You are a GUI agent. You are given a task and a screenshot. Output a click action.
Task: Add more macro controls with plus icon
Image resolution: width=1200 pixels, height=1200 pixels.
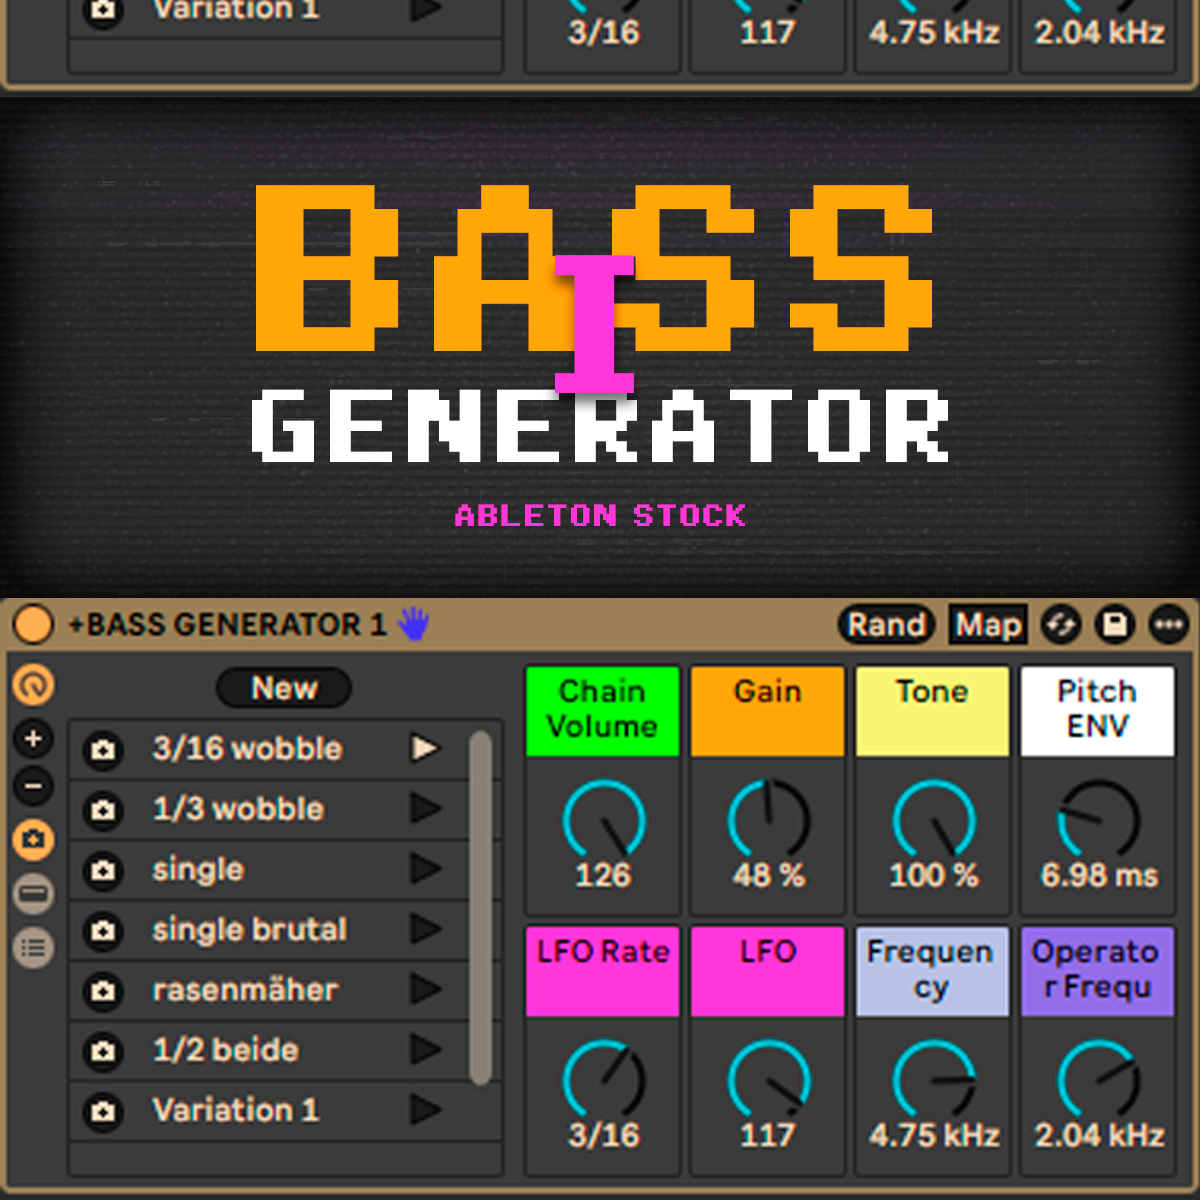click(33, 739)
